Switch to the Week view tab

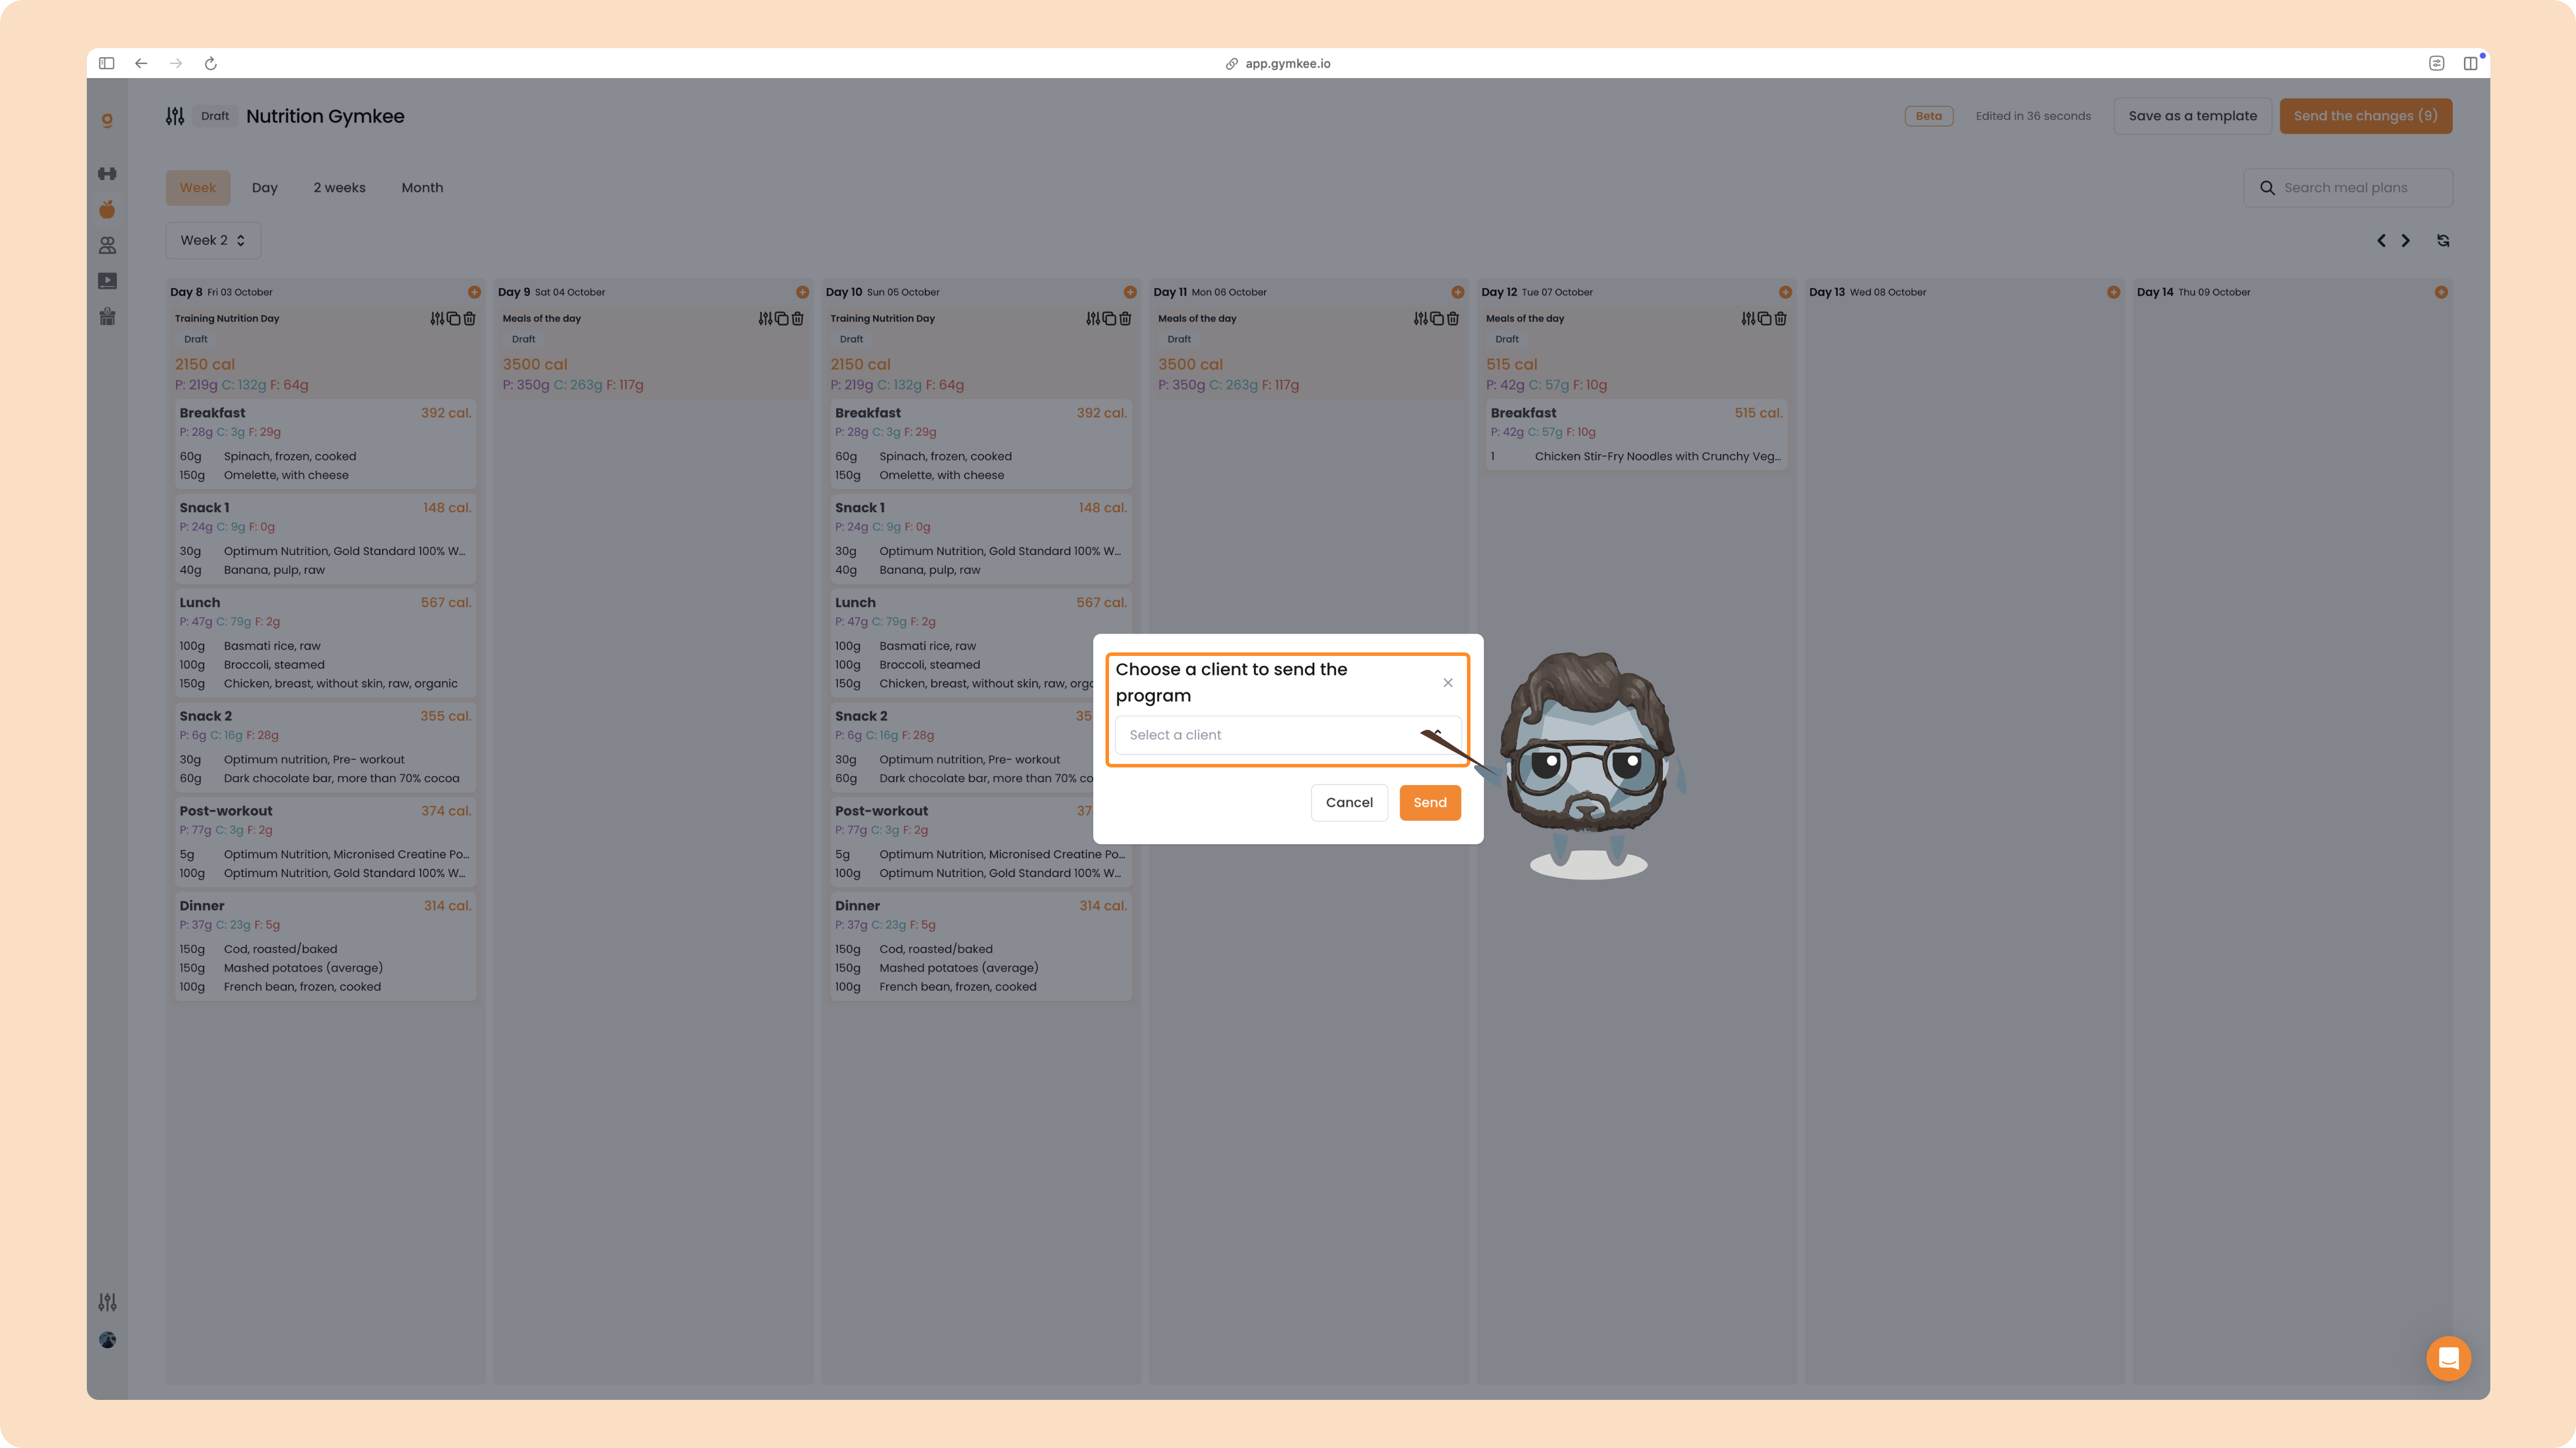tap(198, 188)
